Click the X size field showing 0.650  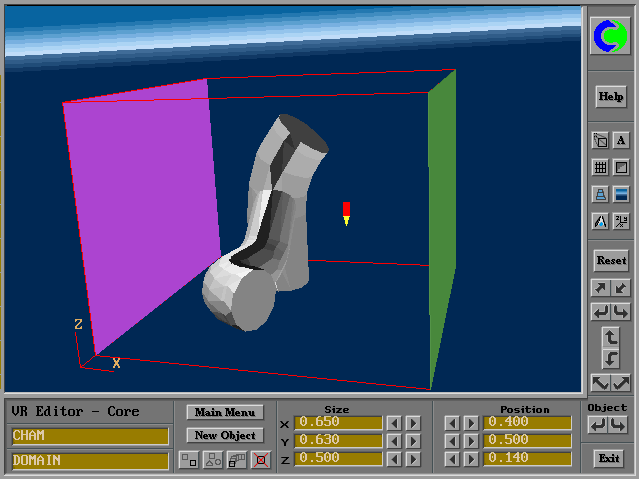click(x=338, y=423)
